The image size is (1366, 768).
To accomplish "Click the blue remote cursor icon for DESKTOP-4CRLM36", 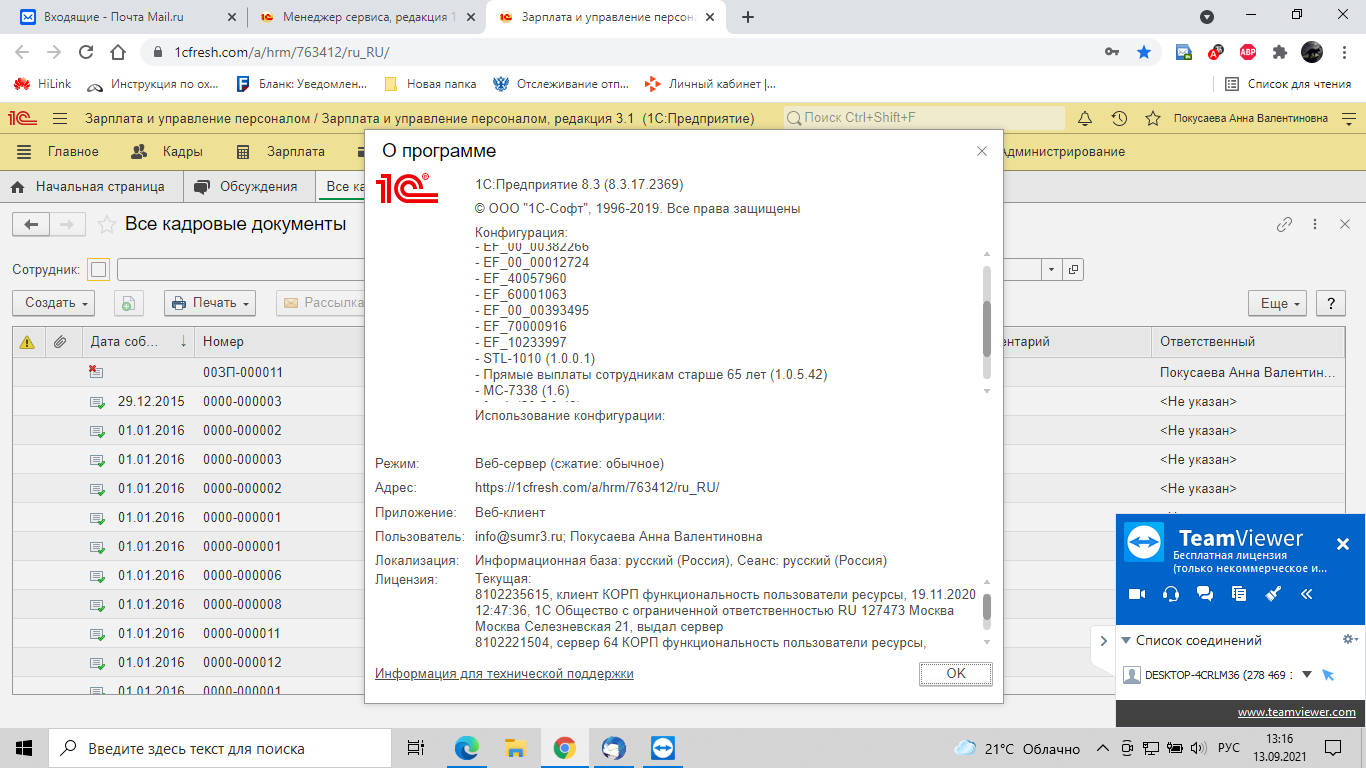I will pos(1328,675).
